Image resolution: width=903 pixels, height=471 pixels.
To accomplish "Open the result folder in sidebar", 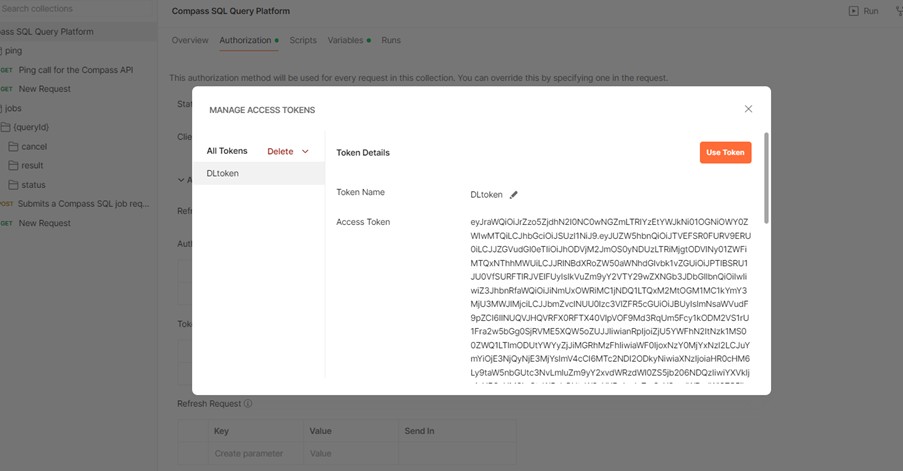I will point(32,165).
